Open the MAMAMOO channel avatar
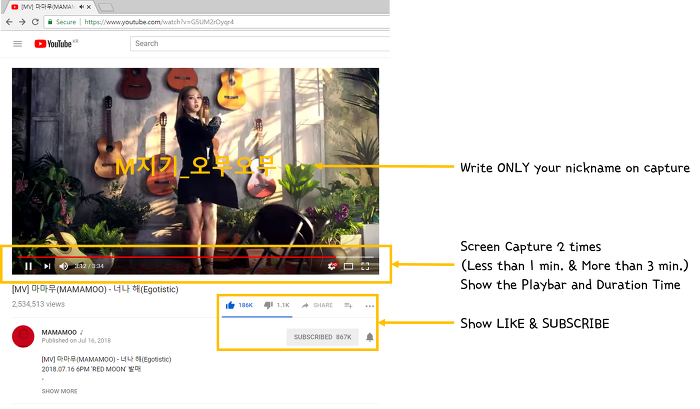The image size is (700, 409). pyautogui.click(x=23, y=336)
